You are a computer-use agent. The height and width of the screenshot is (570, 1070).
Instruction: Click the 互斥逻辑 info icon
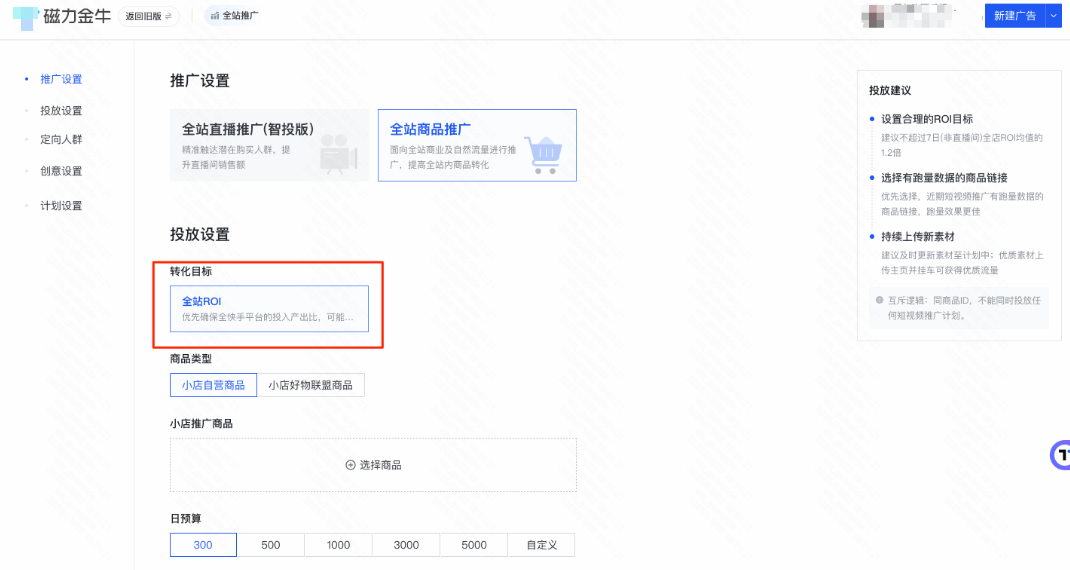tap(880, 300)
